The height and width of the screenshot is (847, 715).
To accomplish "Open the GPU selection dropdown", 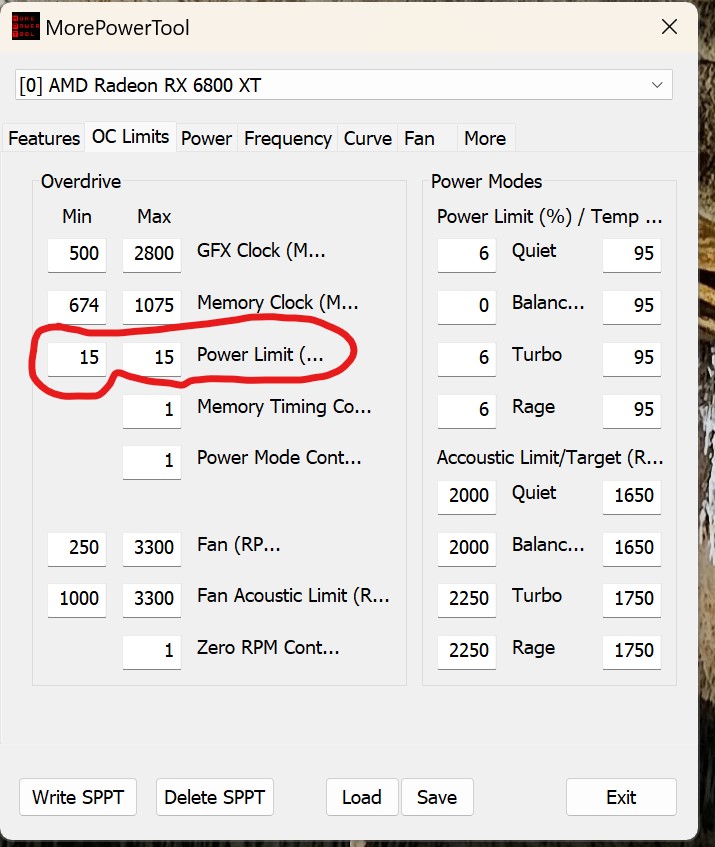I will (343, 85).
